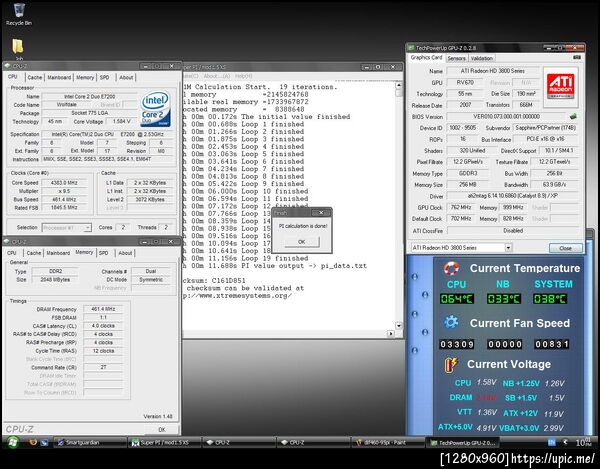Switch to the Validation tab in GPU-Z
The height and width of the screenshot is (469, 600).
[x=482, y=58]
